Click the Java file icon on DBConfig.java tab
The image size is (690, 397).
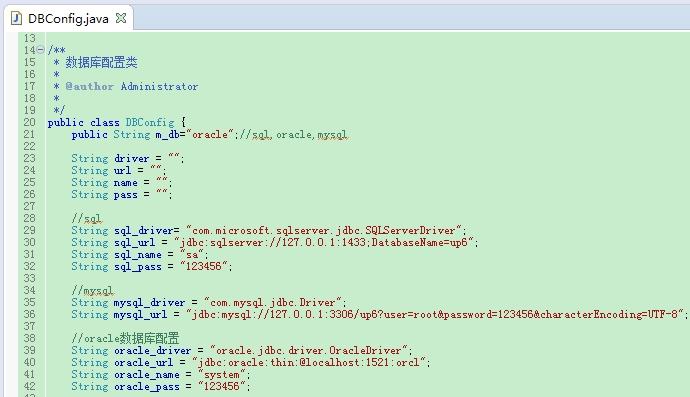coord(16,18)
